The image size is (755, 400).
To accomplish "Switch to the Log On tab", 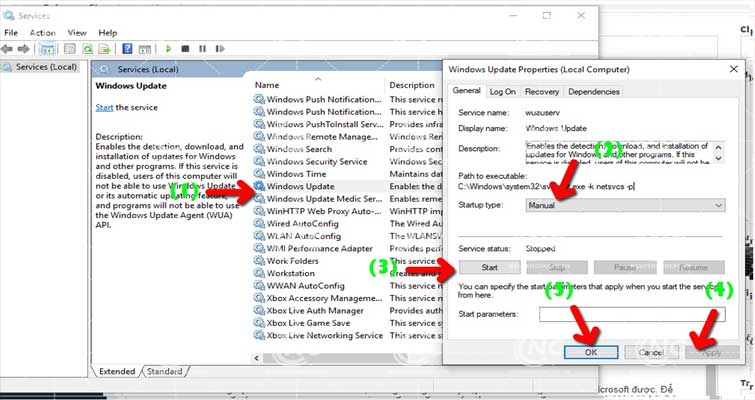I will (502, 91).
